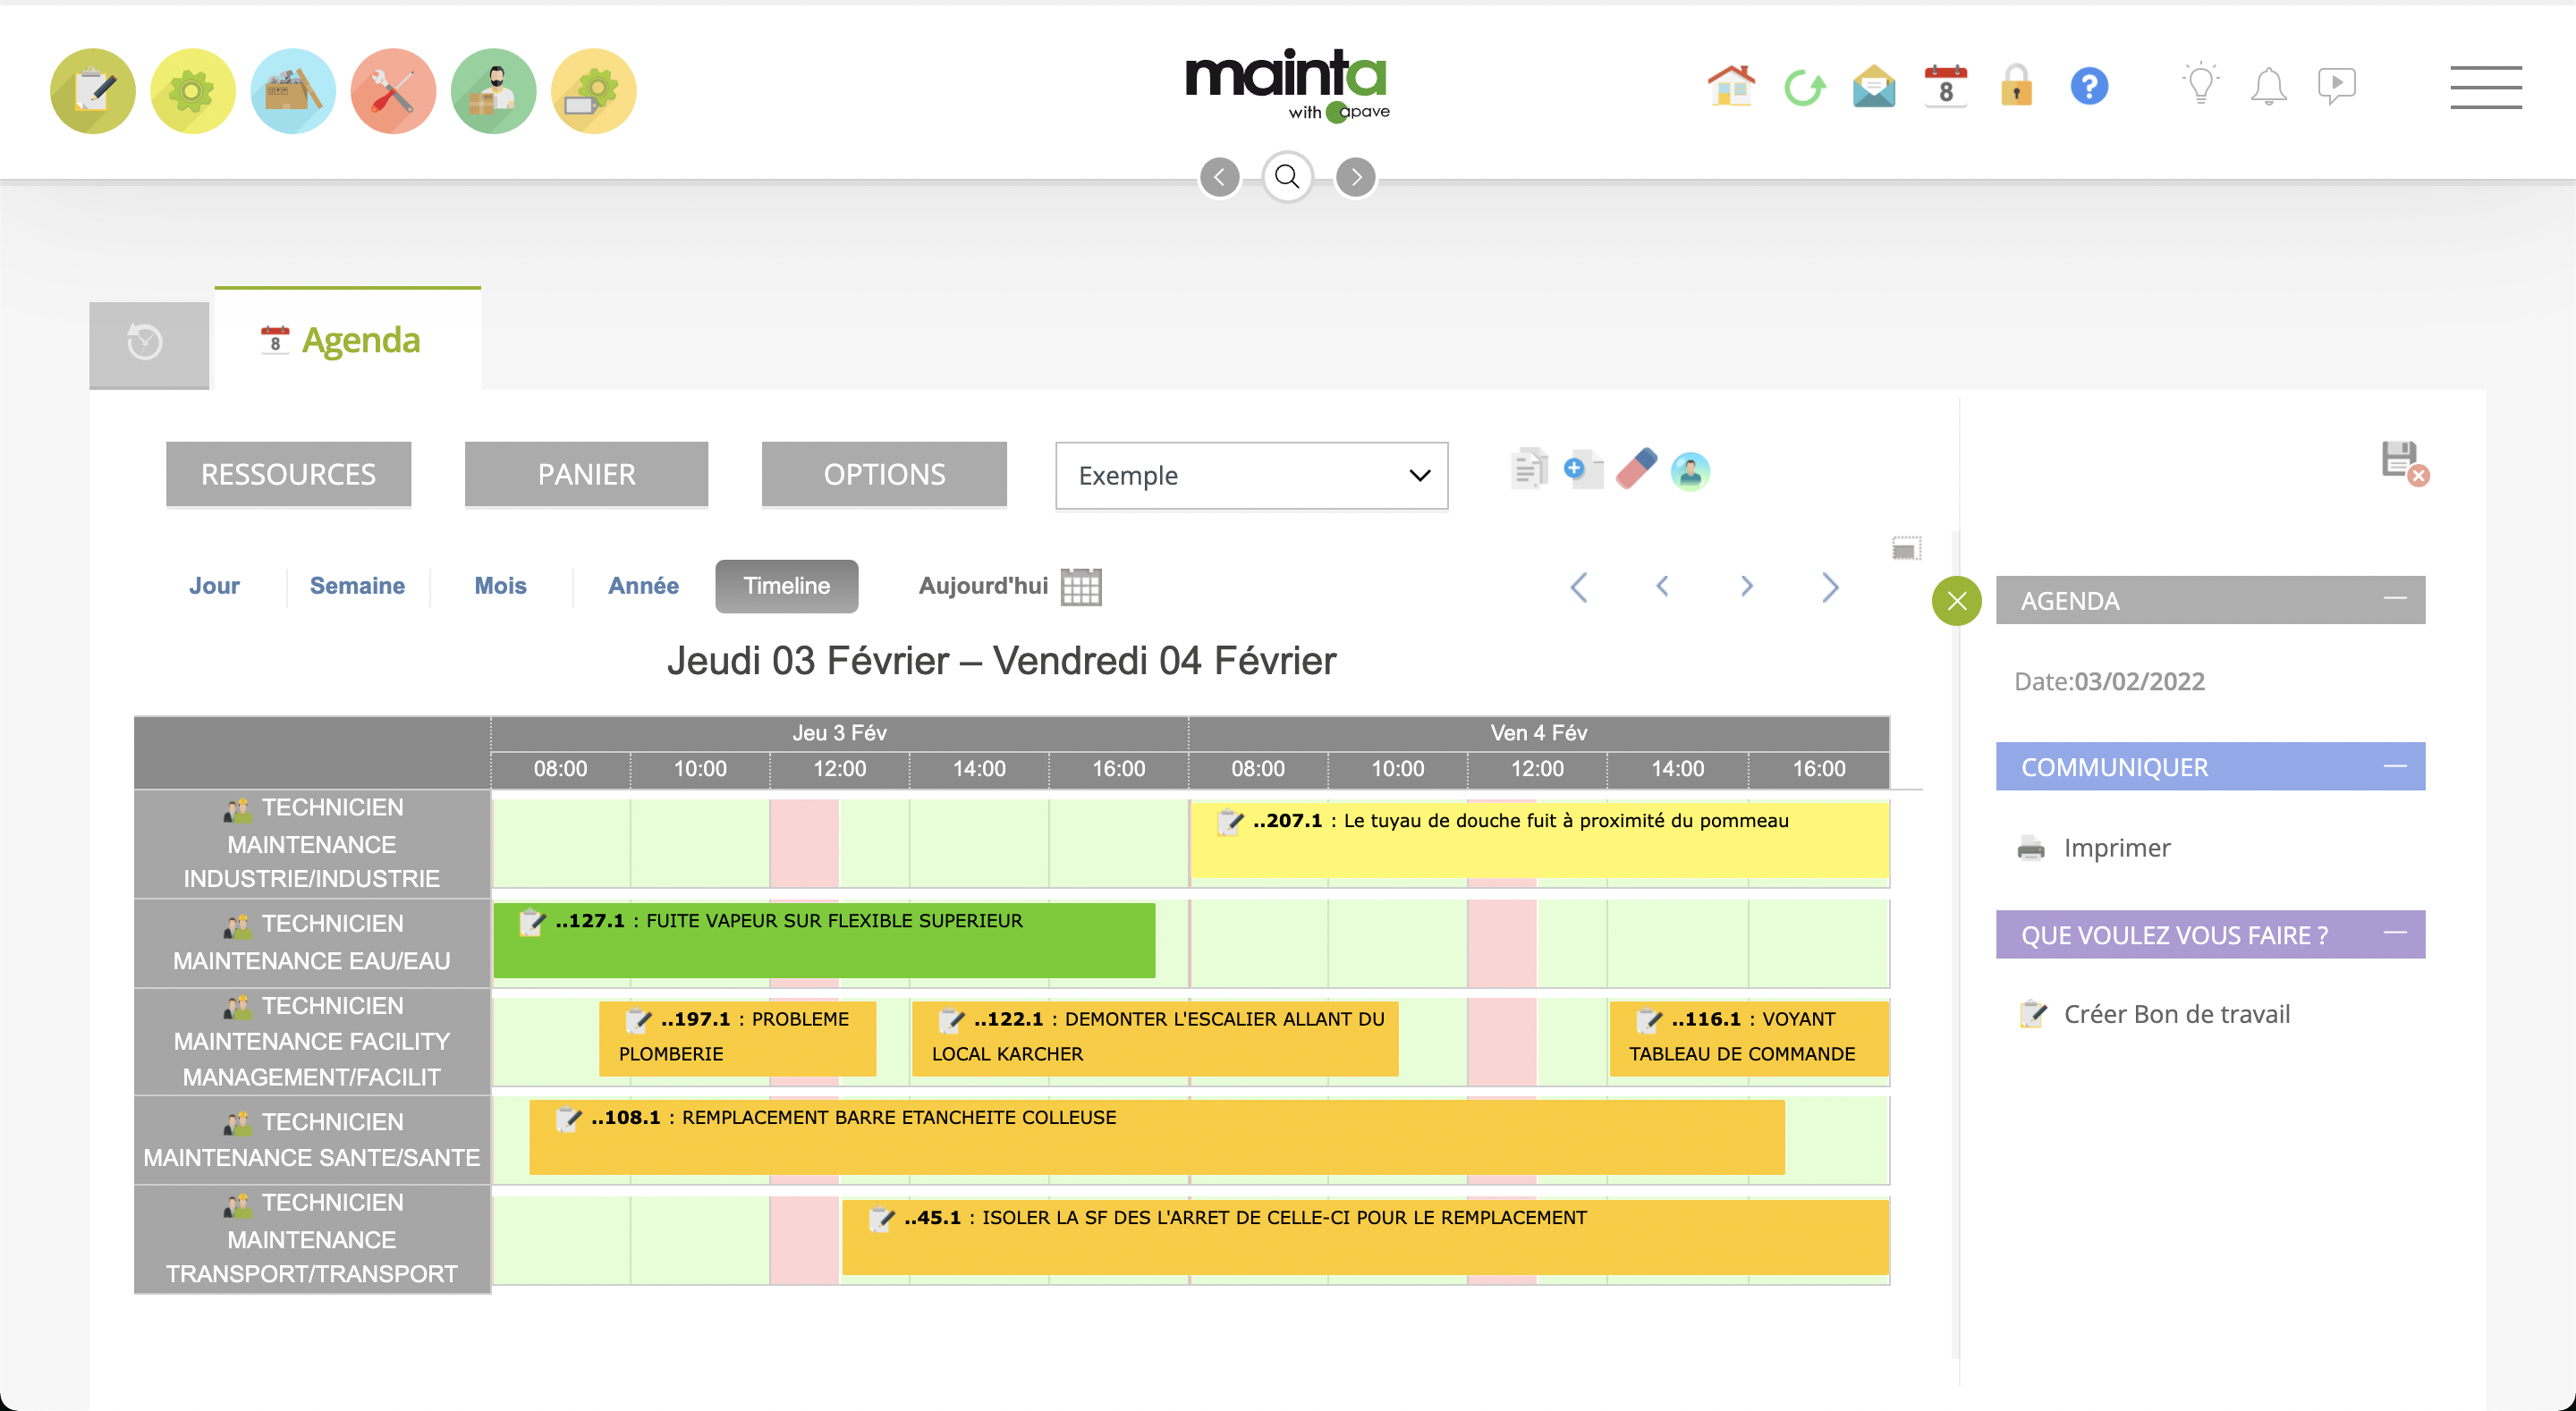Open the mail envelope icon

[1874, 87]
